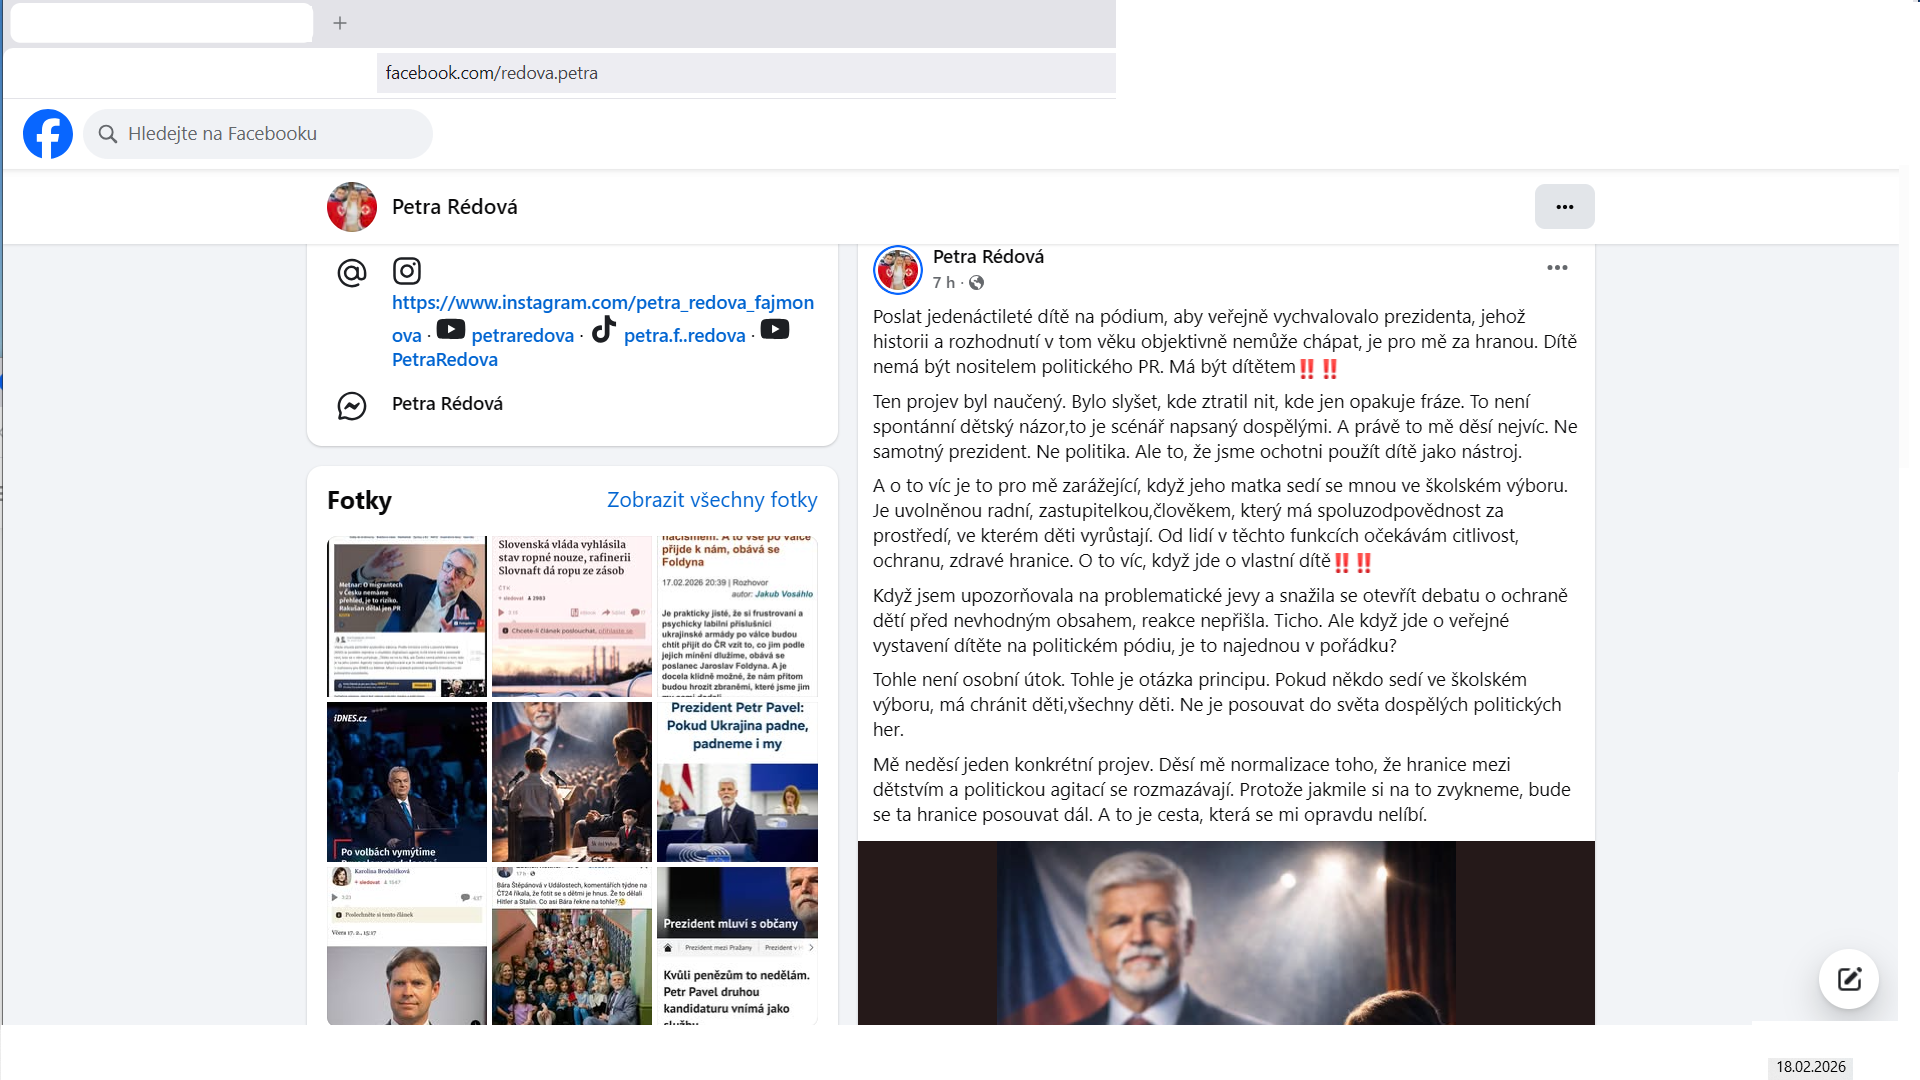Click the browser address bar URL

492,73
